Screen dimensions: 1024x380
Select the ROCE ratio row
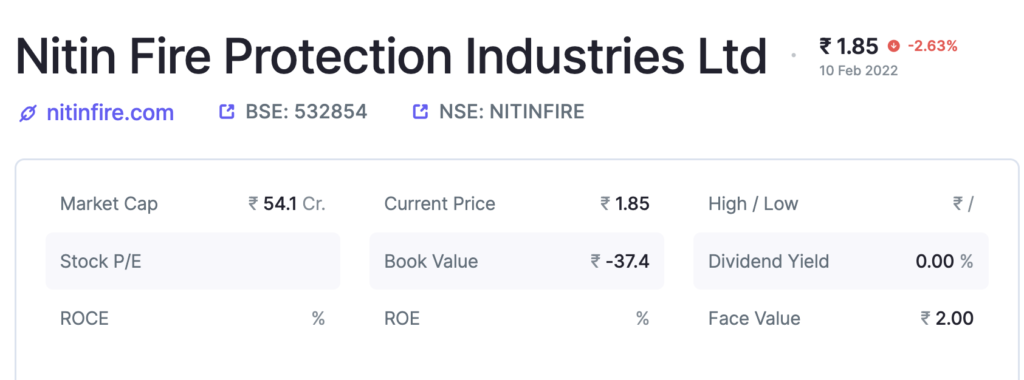(193, 319)
